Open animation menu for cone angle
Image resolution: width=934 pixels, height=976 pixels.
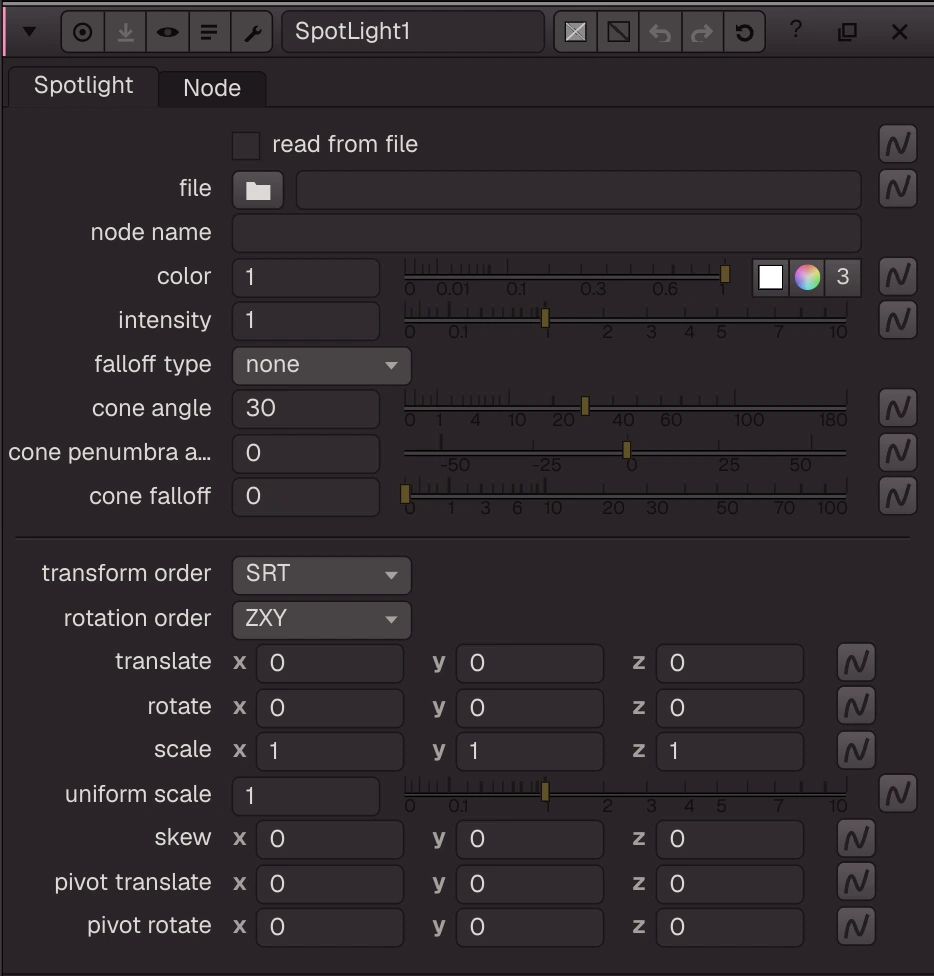click(x=897, y=408)
